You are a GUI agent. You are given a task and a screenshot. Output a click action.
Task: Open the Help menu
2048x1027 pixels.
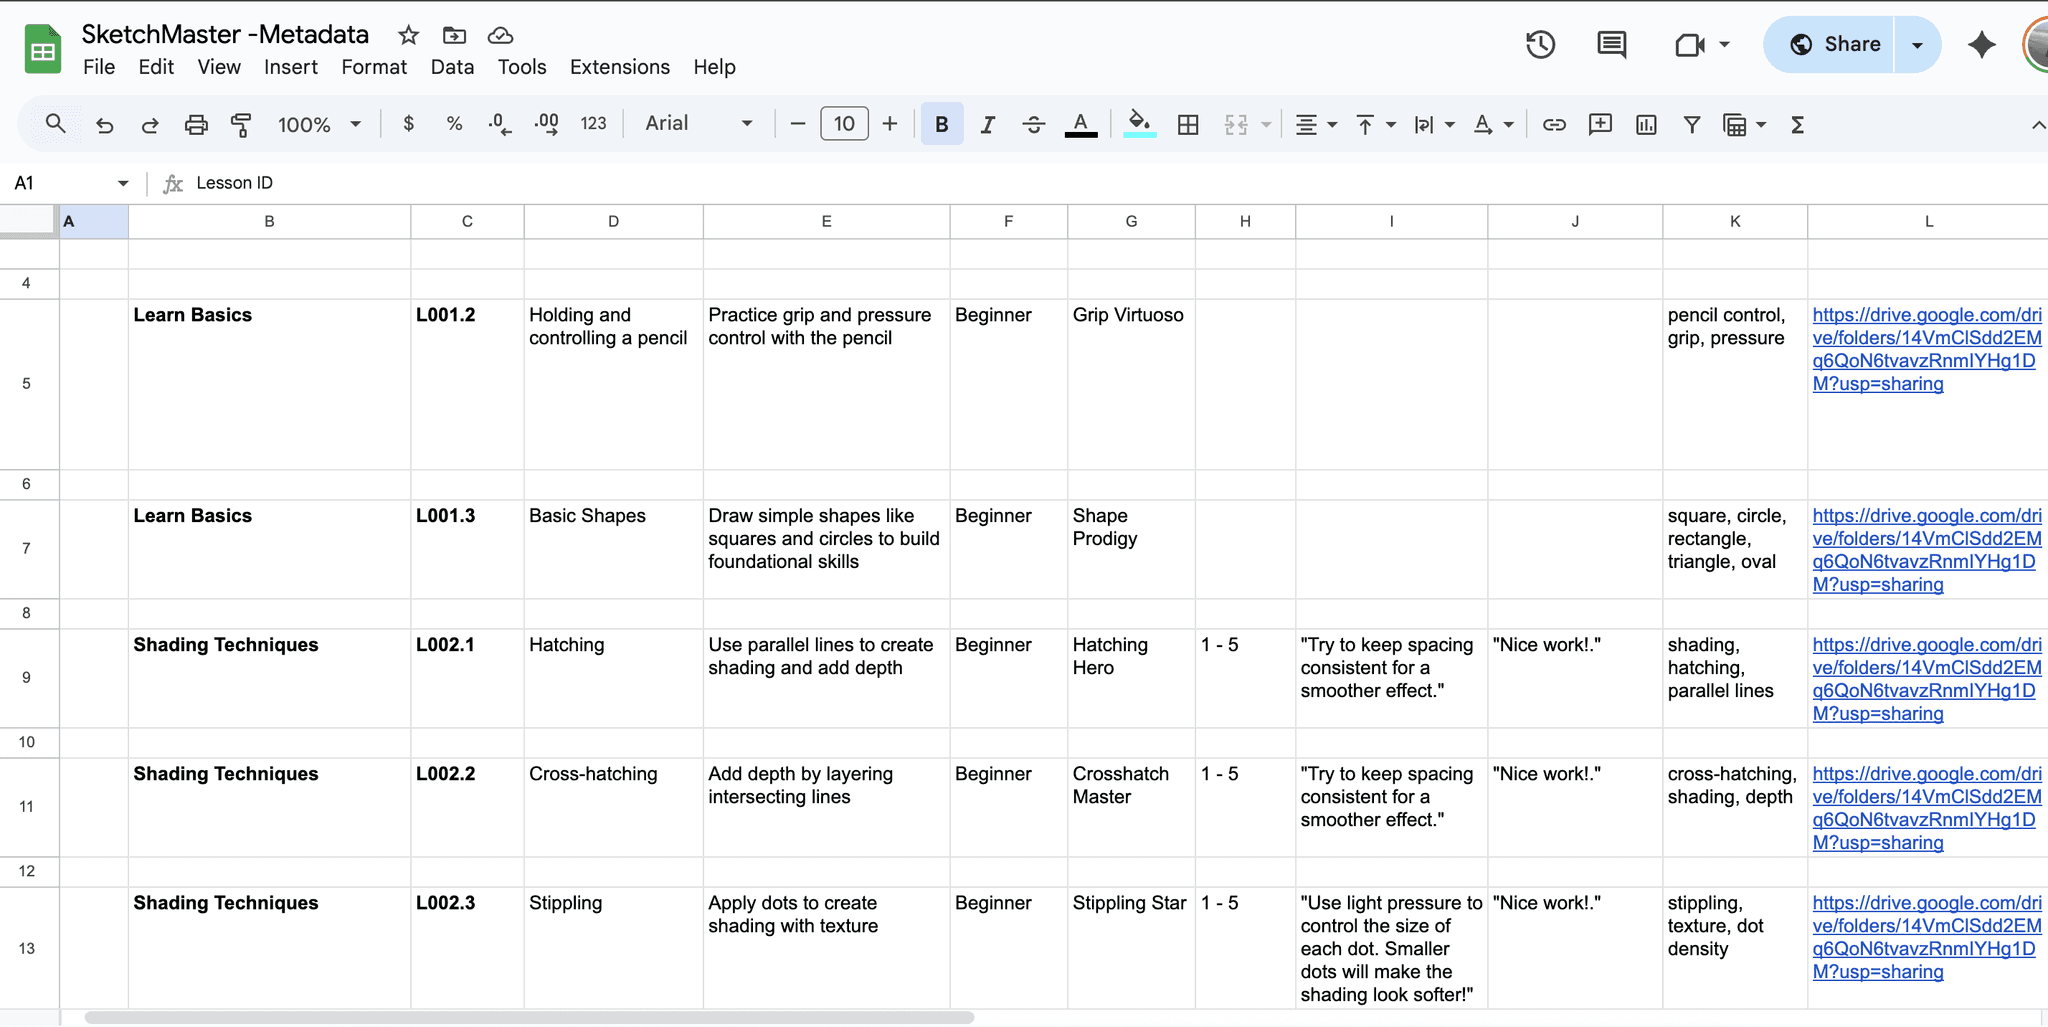(714, 67)
